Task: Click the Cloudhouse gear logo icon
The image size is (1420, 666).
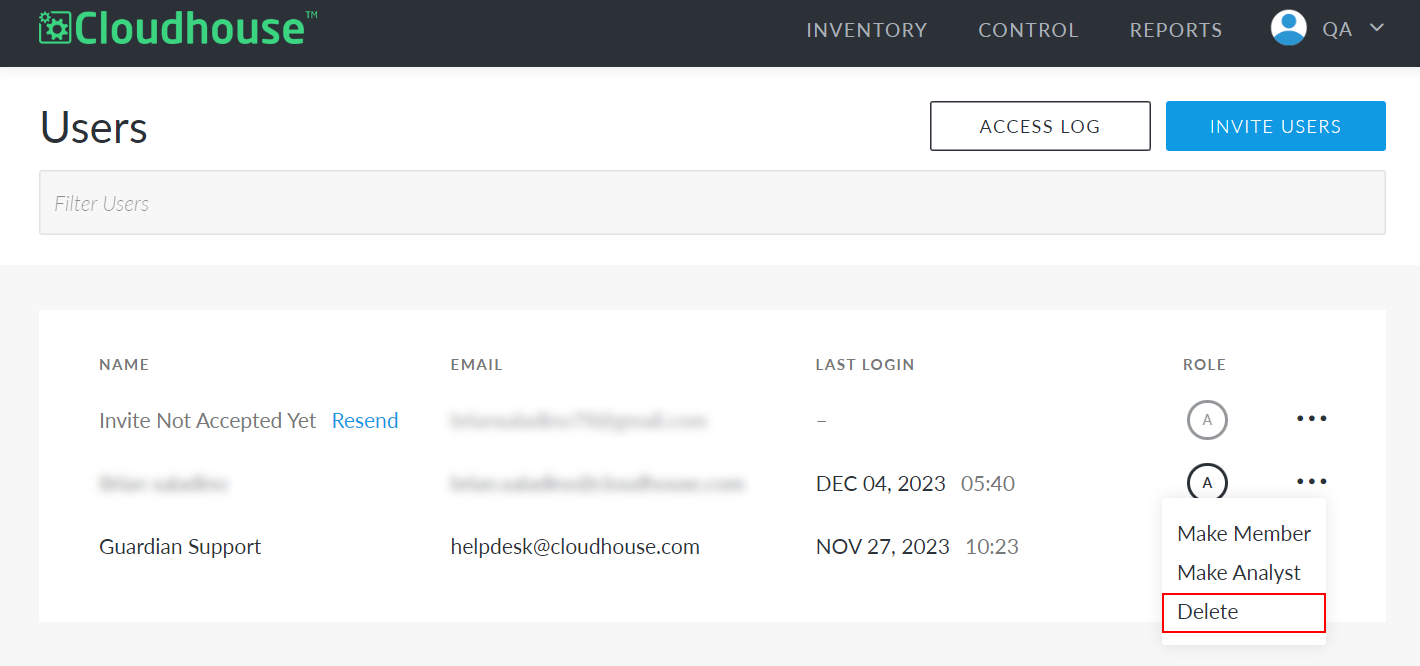Action: coord(55,29)
